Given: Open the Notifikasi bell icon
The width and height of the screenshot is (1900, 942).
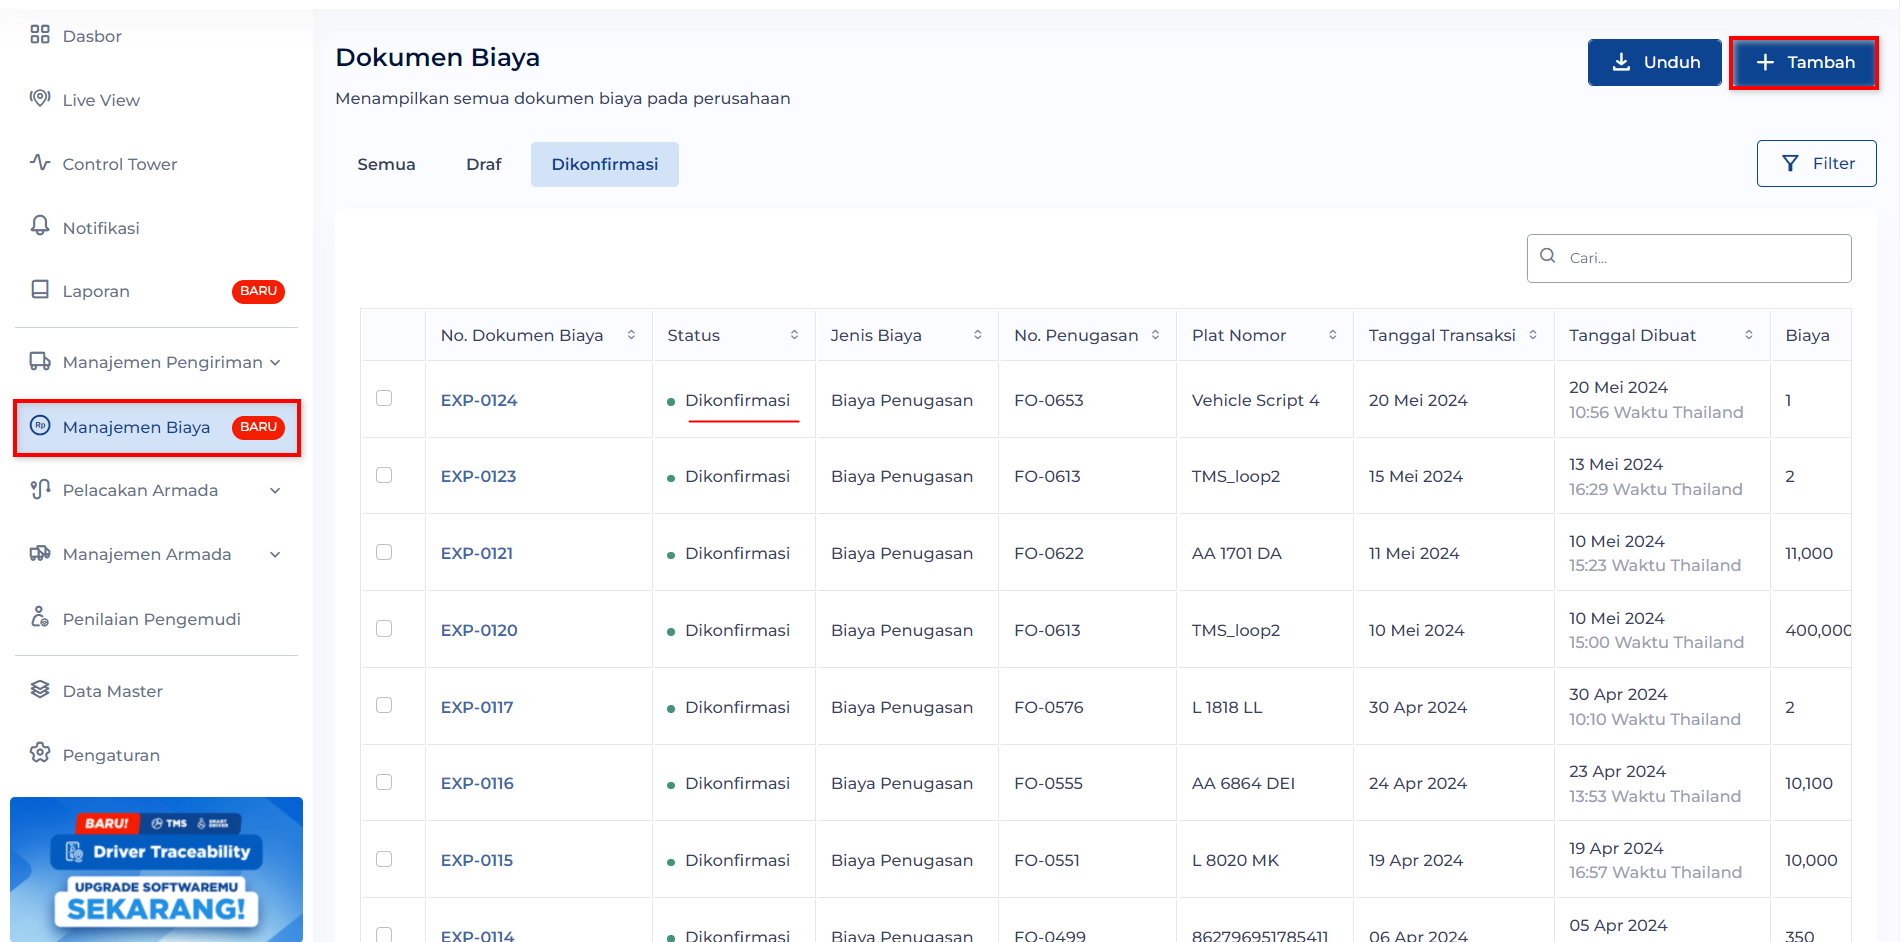Looking at the screenshot, I should (x=40, y=226).
